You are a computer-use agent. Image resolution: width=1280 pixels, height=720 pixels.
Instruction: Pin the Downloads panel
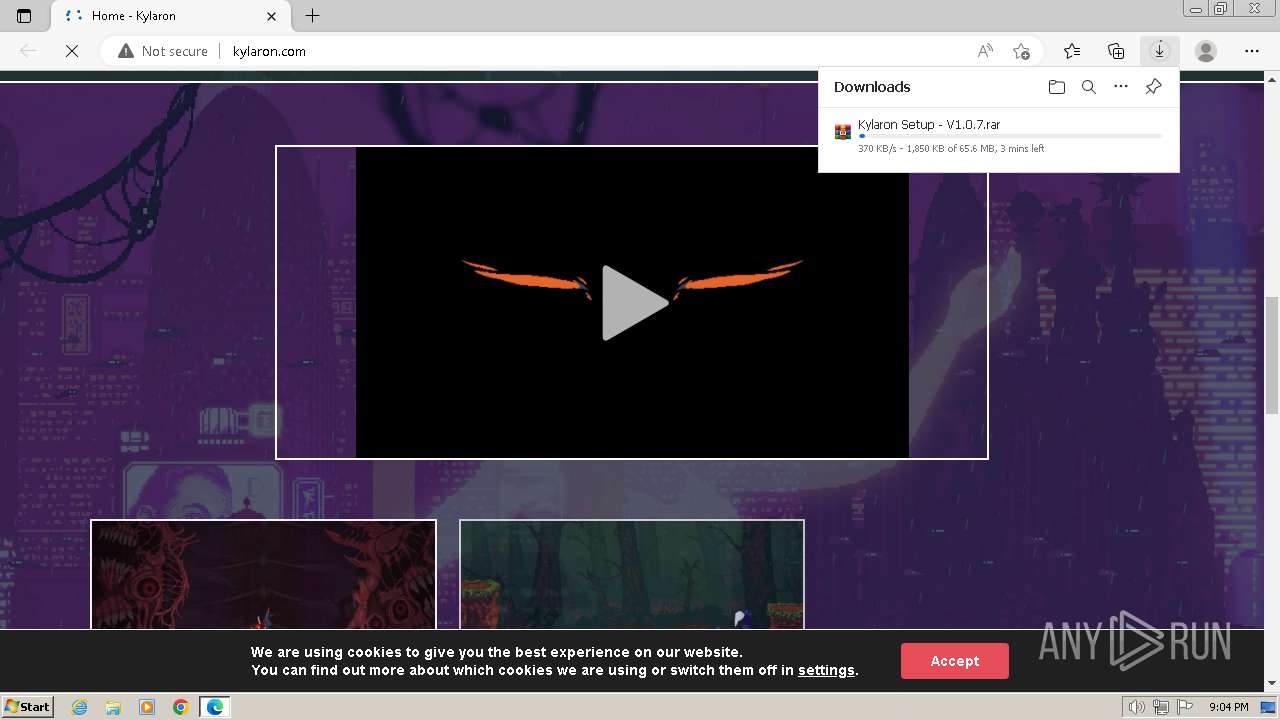pyautogui.click(x=1153, y=87)
